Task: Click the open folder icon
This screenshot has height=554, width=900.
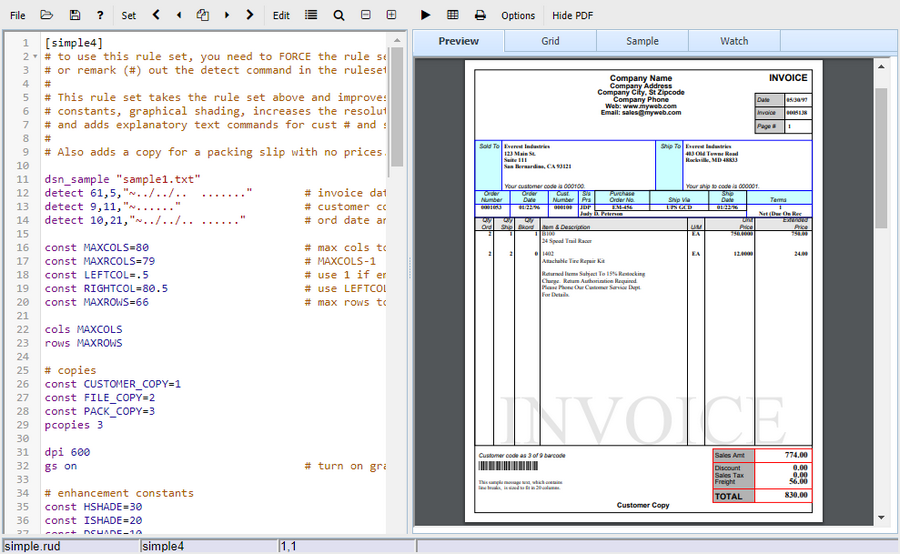Action: coord(46,15)
